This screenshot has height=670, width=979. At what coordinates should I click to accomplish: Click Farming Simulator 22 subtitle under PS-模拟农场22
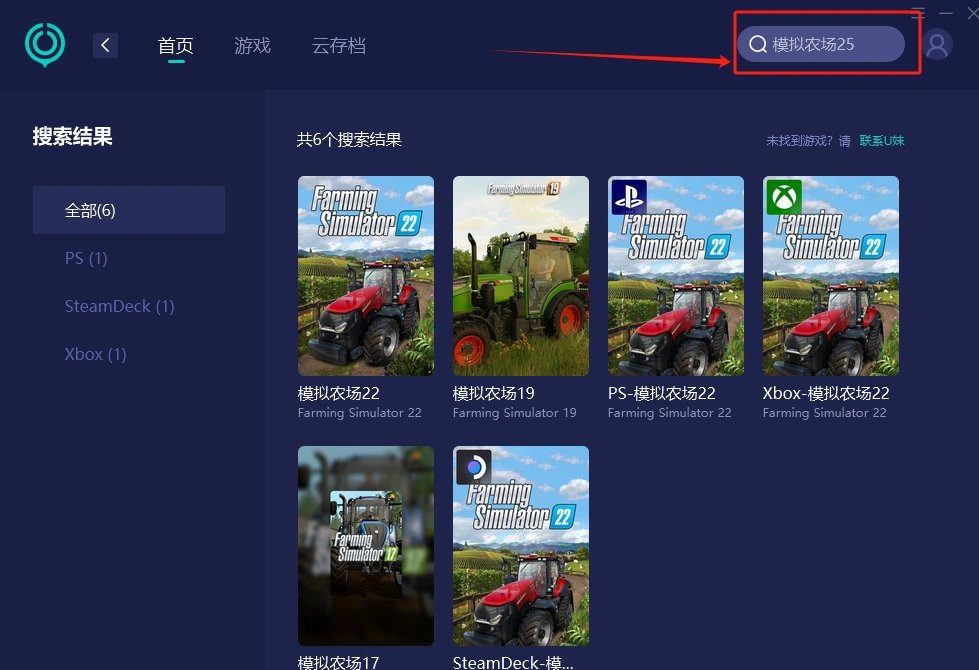(669, 413)
